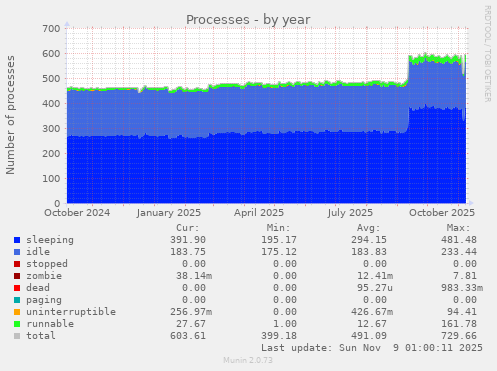Click total current value 603.61
Screen dimensions: 497x371
pos(188,336)
